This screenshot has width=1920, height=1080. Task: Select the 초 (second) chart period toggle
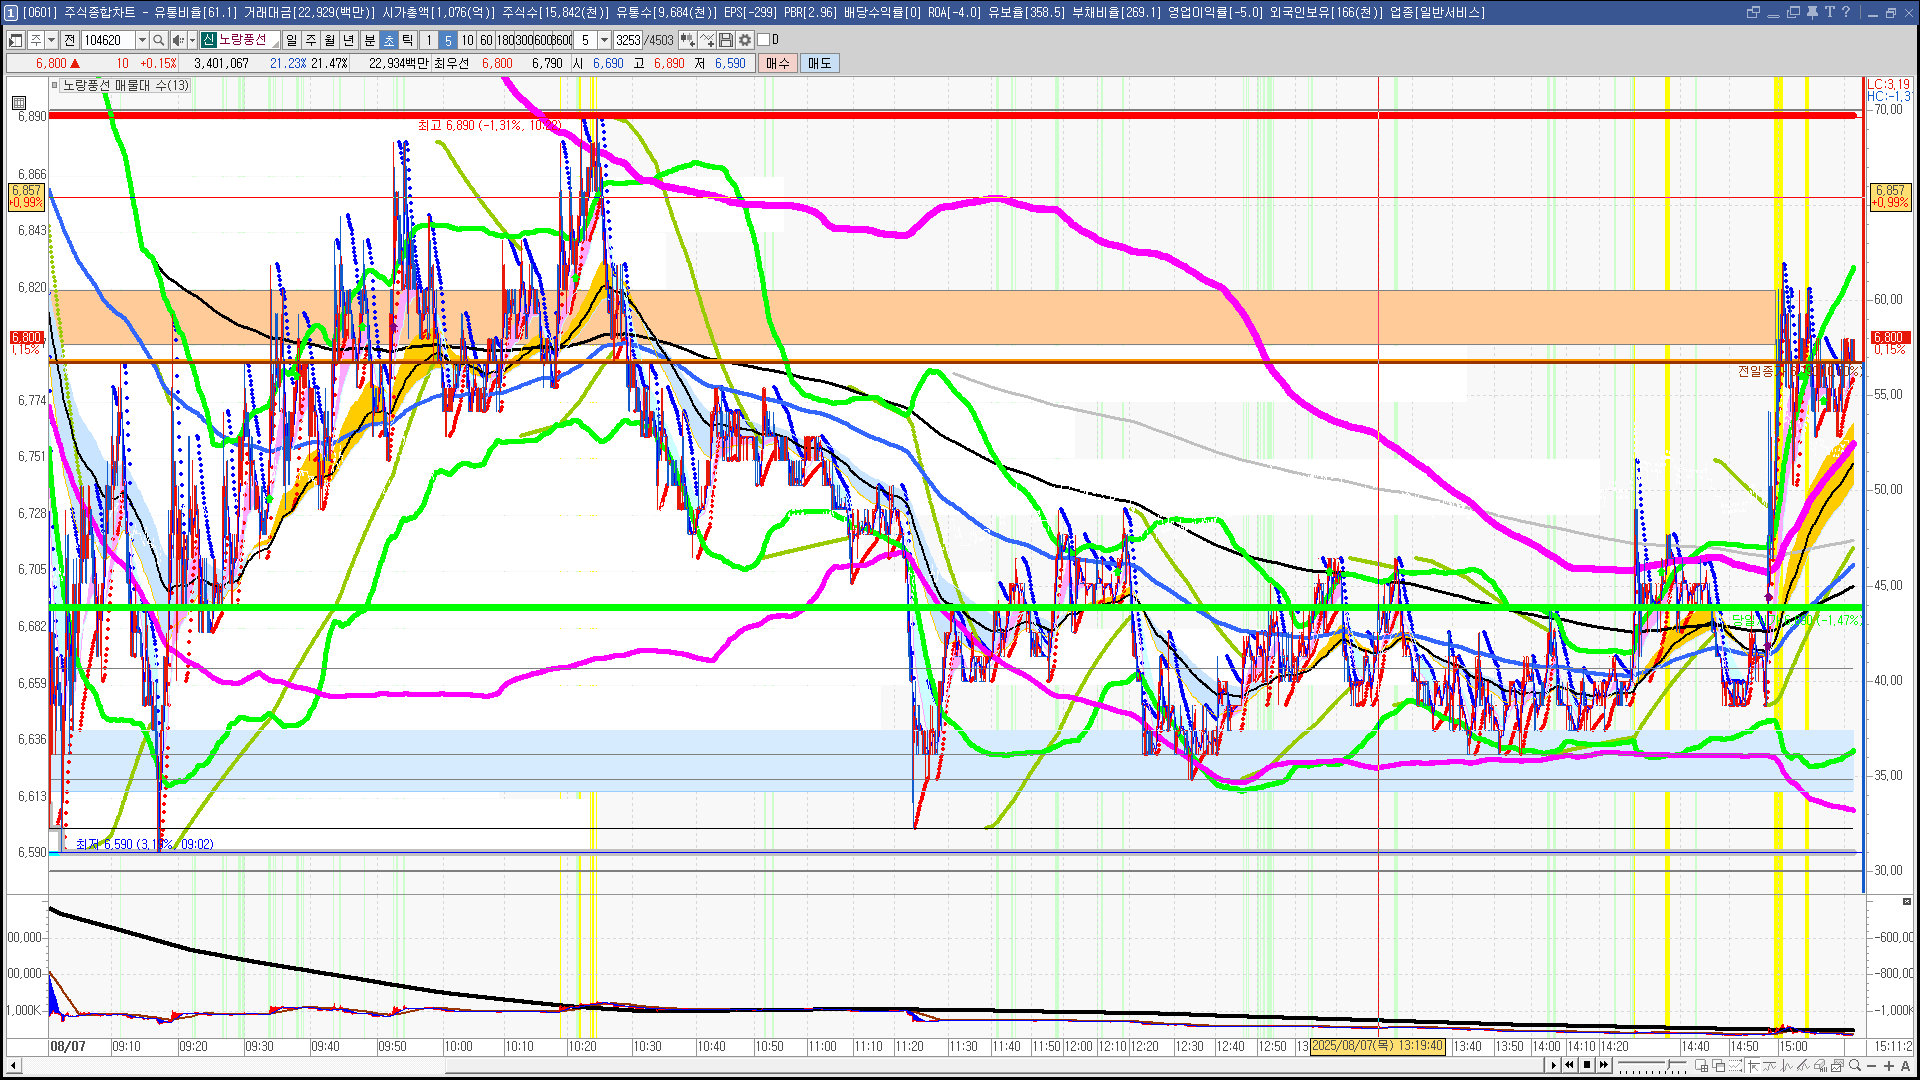point(389,40)
